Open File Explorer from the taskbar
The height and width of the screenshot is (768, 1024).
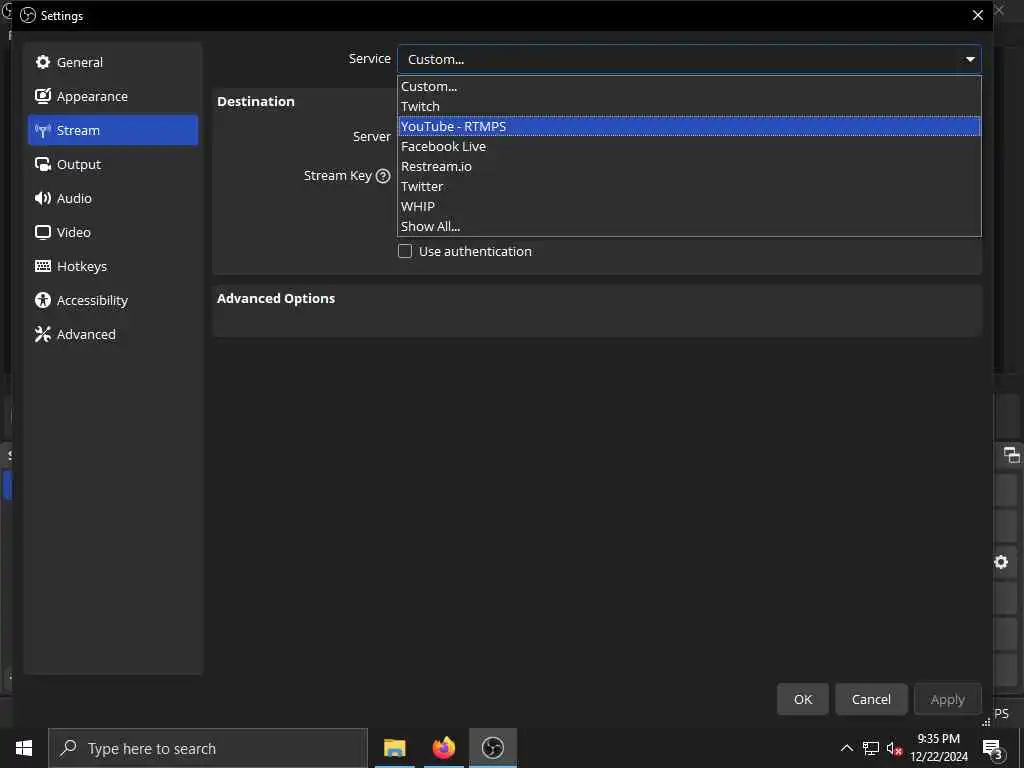(x=394, y=748)
